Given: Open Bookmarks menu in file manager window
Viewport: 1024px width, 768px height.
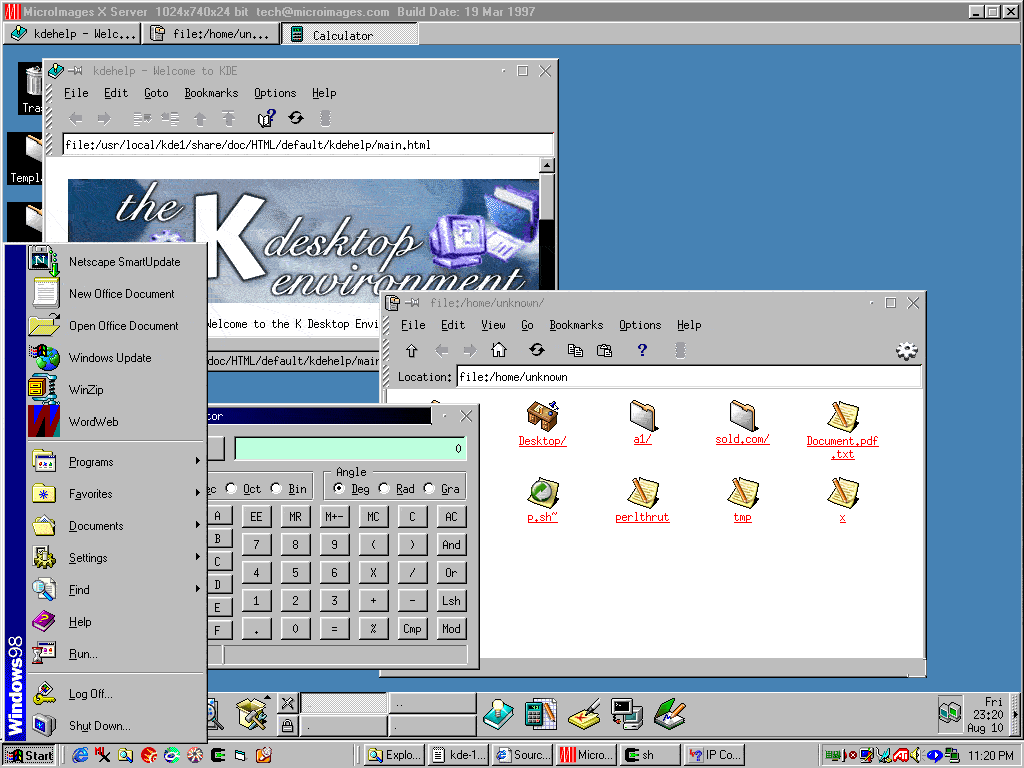Looking at the screenshot, I should (x=576, y=325).
